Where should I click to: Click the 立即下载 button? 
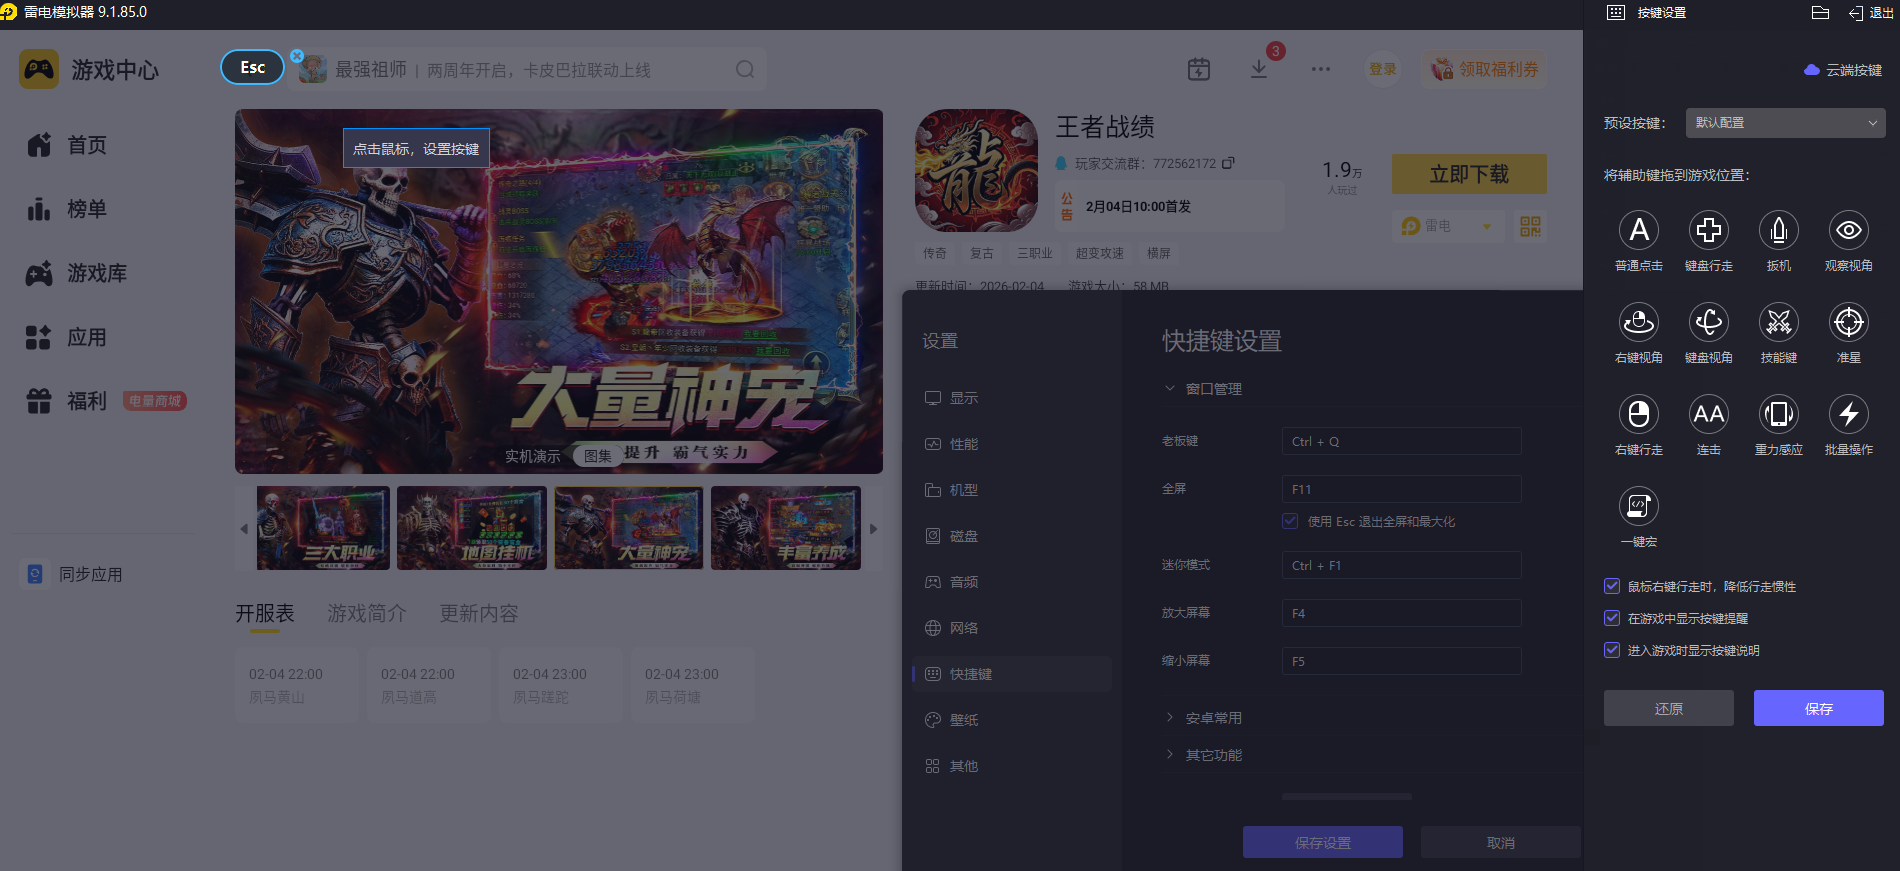pos(1469,174)
